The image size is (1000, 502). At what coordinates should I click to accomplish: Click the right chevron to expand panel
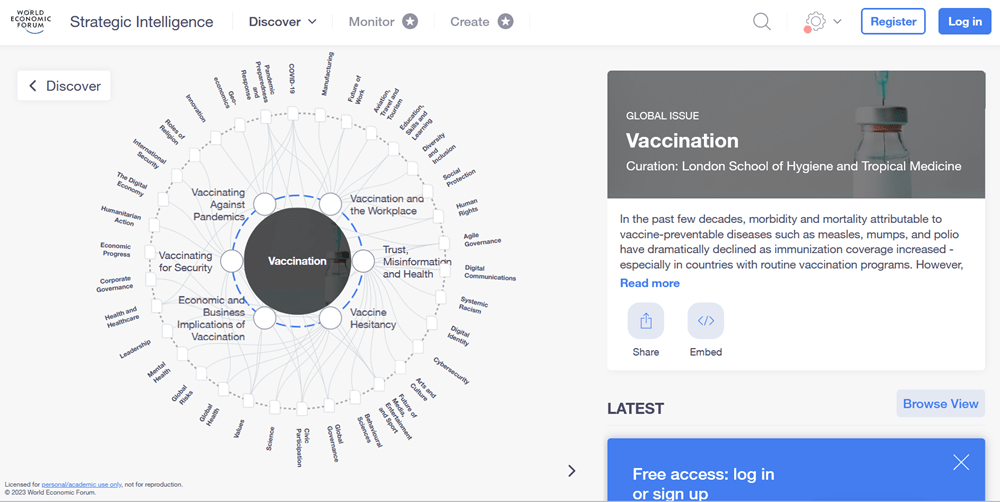(572, 471)
